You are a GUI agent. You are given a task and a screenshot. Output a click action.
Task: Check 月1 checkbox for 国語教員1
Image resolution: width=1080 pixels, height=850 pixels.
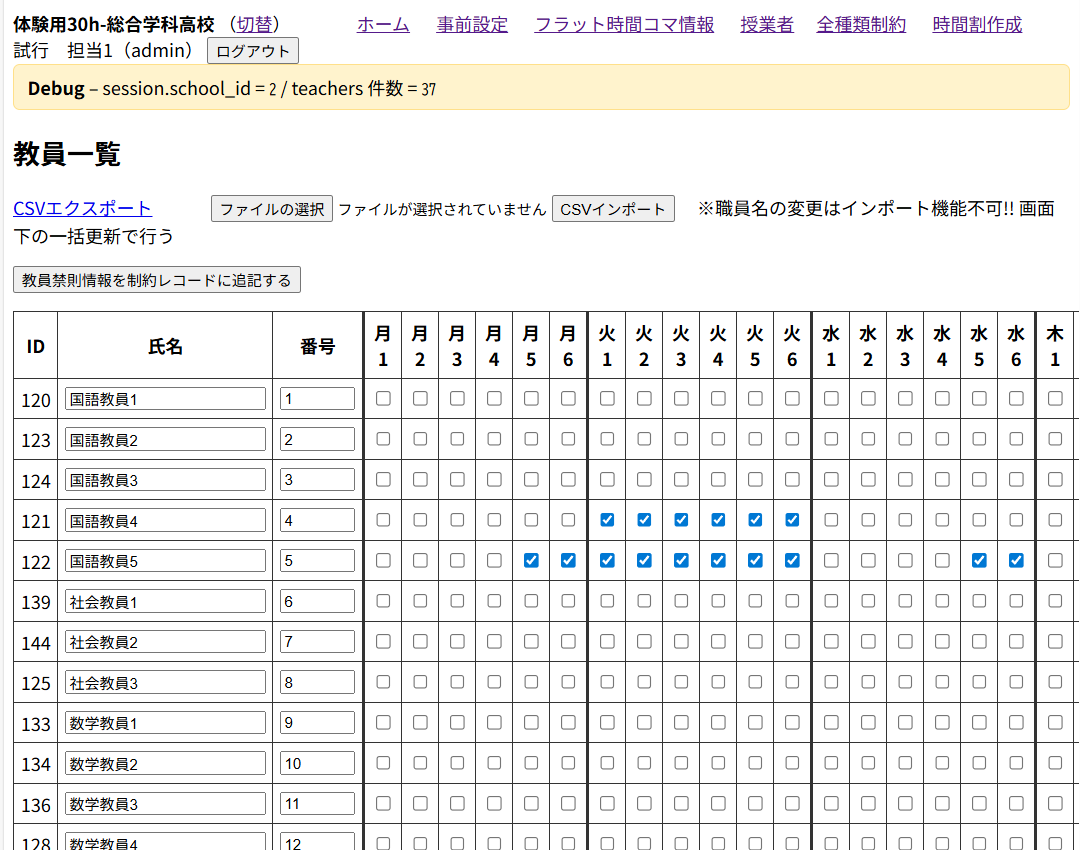tap(383, 398)
